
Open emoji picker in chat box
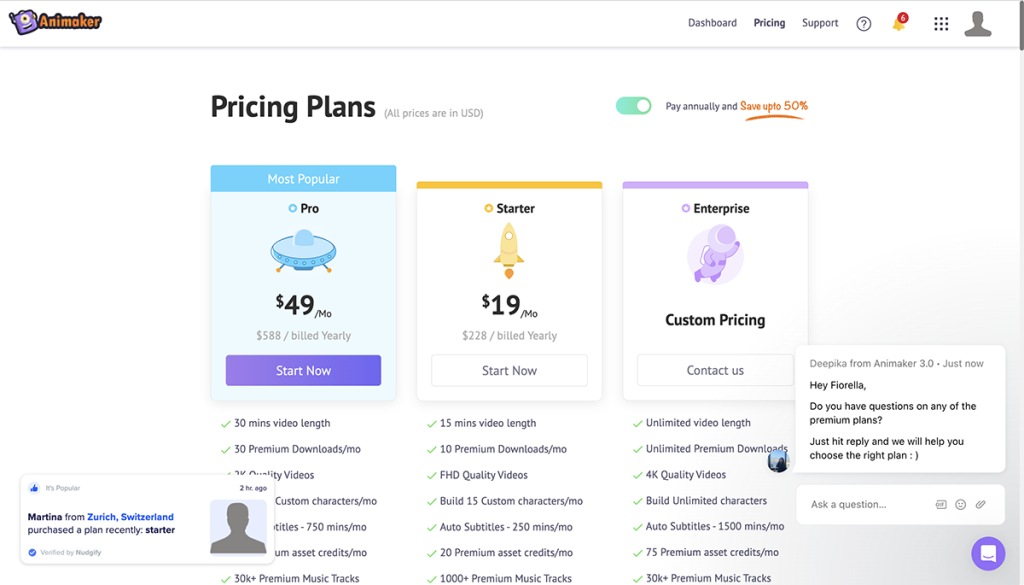[961, 505]
